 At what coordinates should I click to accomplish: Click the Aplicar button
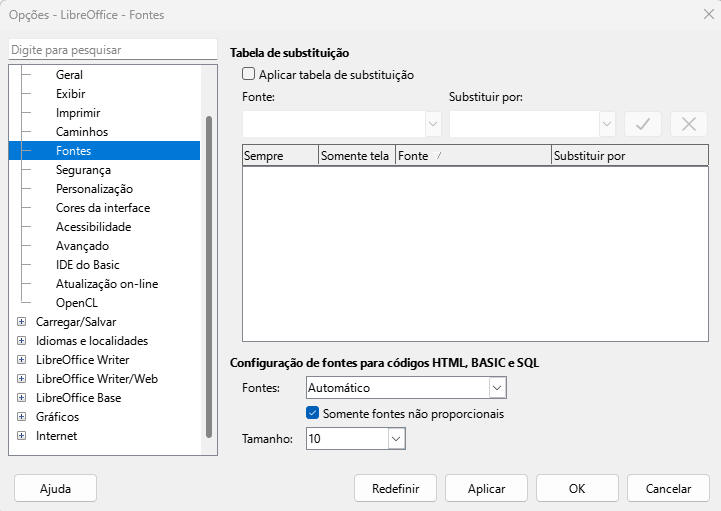click(486, 488)
